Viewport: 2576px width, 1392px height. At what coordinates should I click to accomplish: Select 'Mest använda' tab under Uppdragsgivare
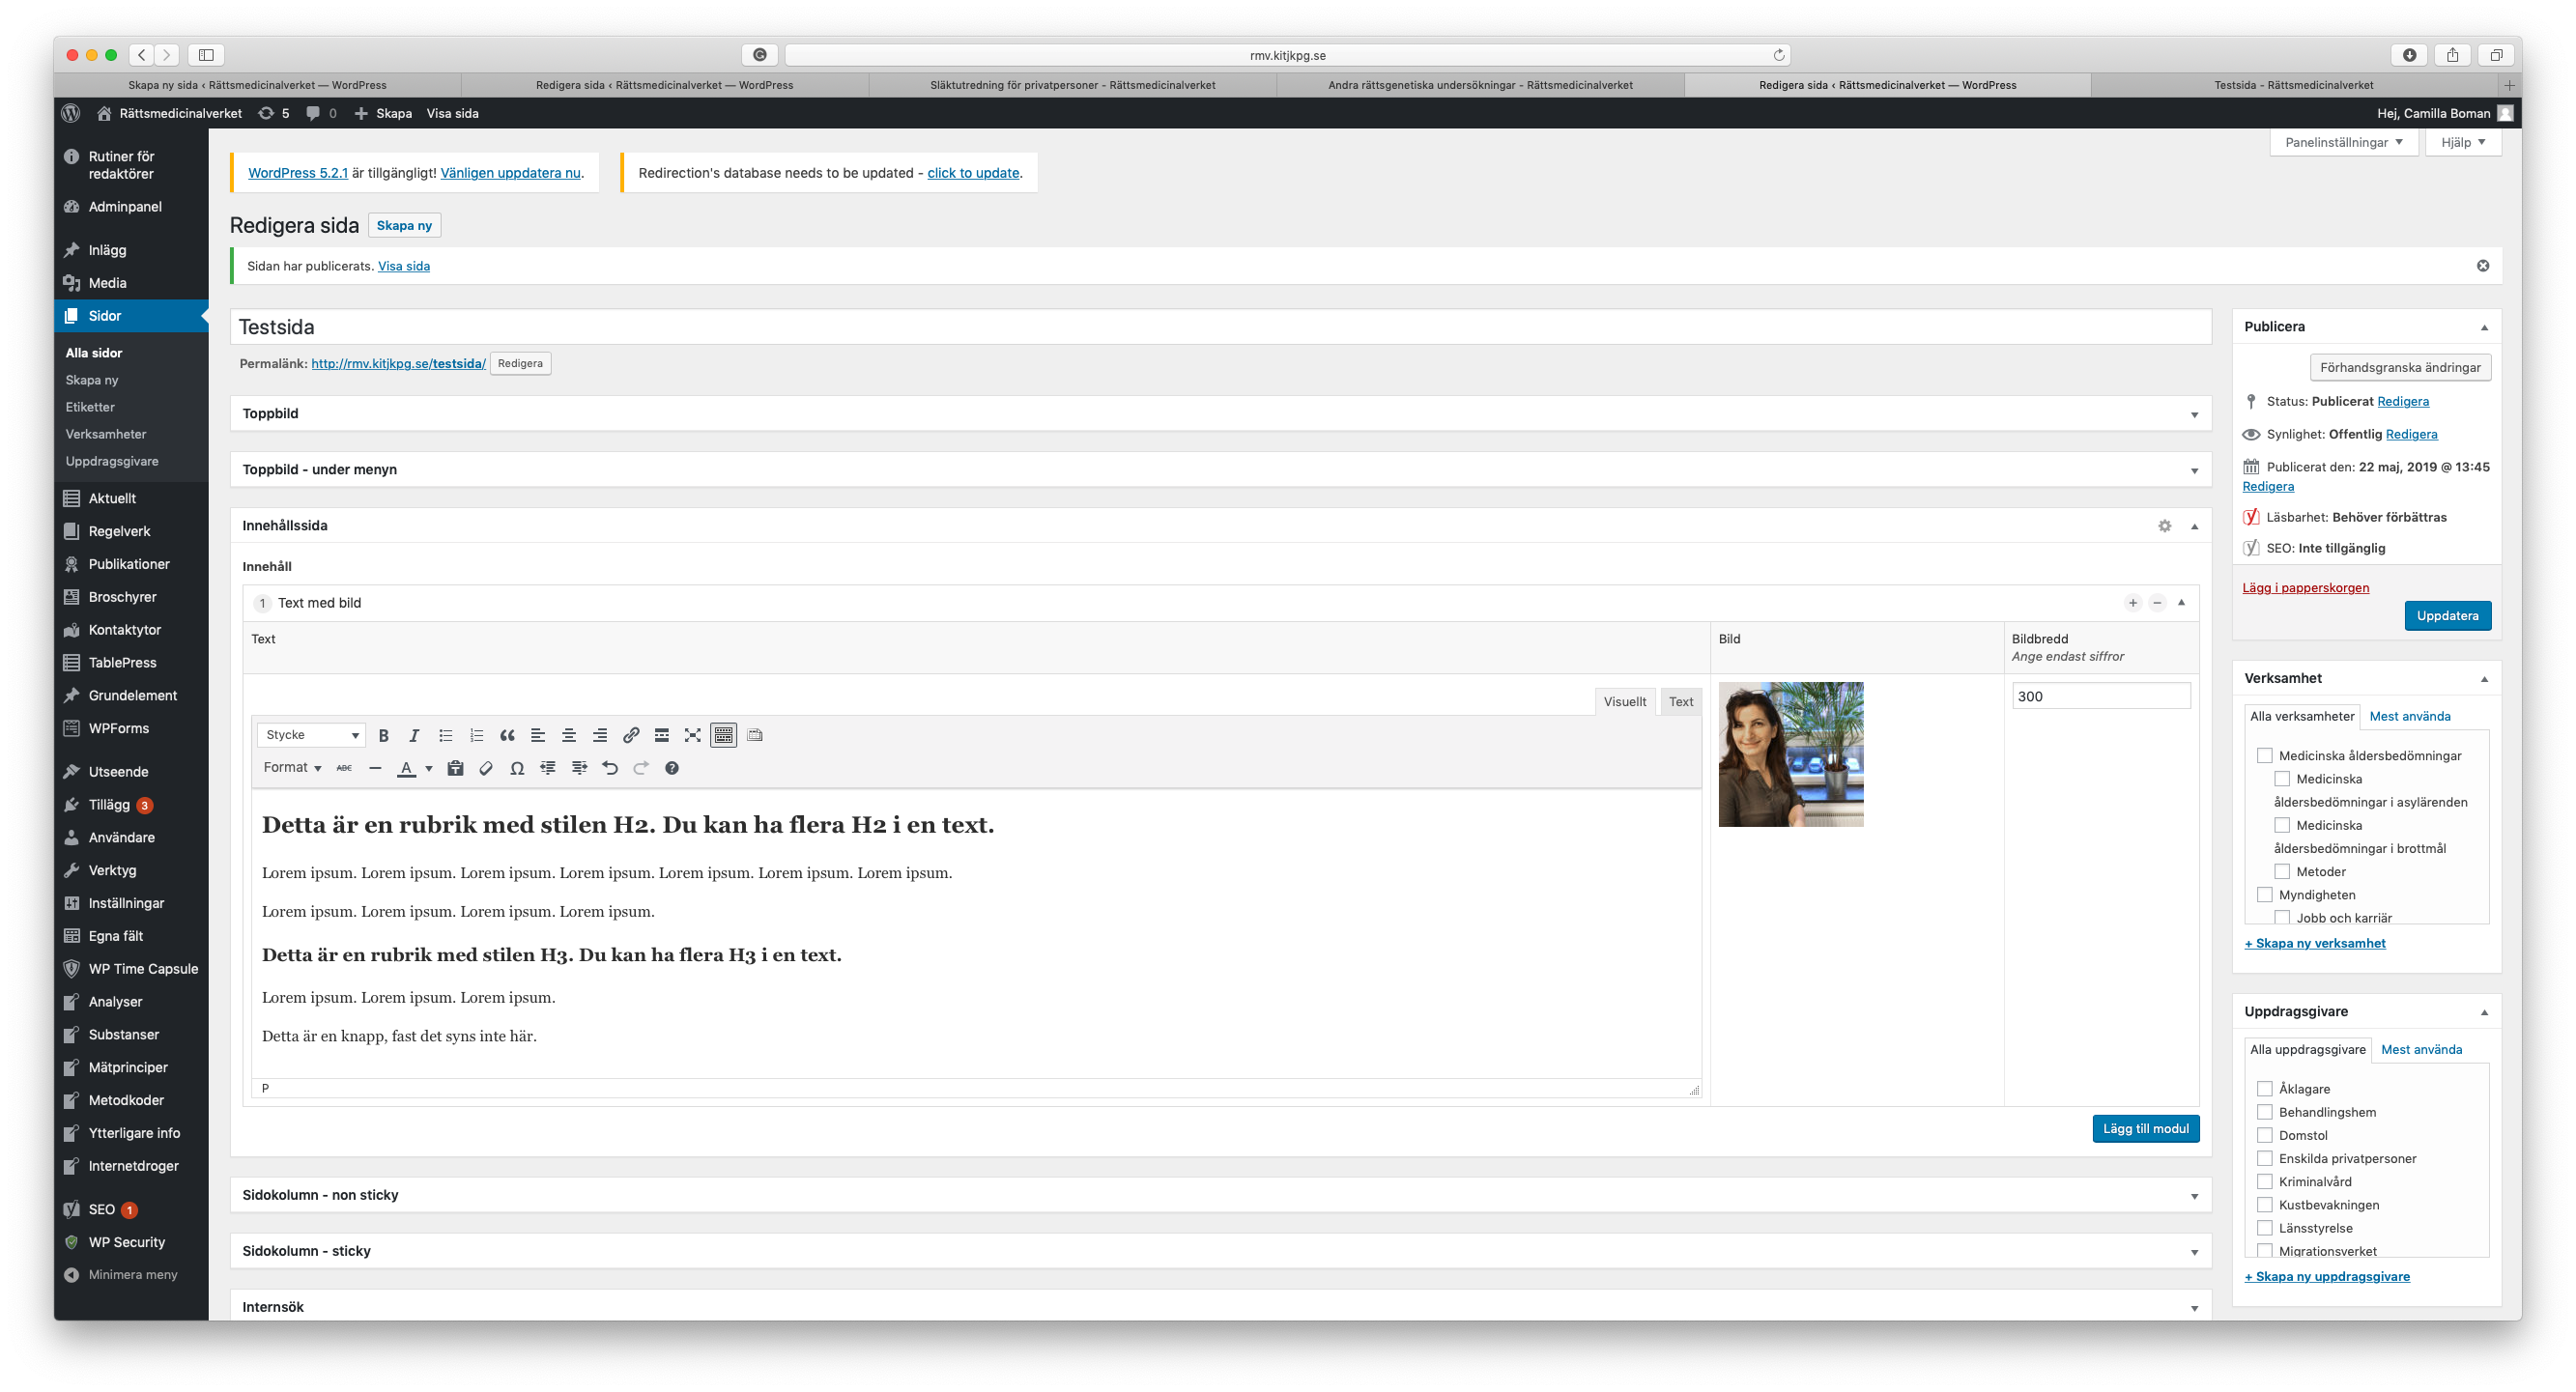coord(2421,1049)
